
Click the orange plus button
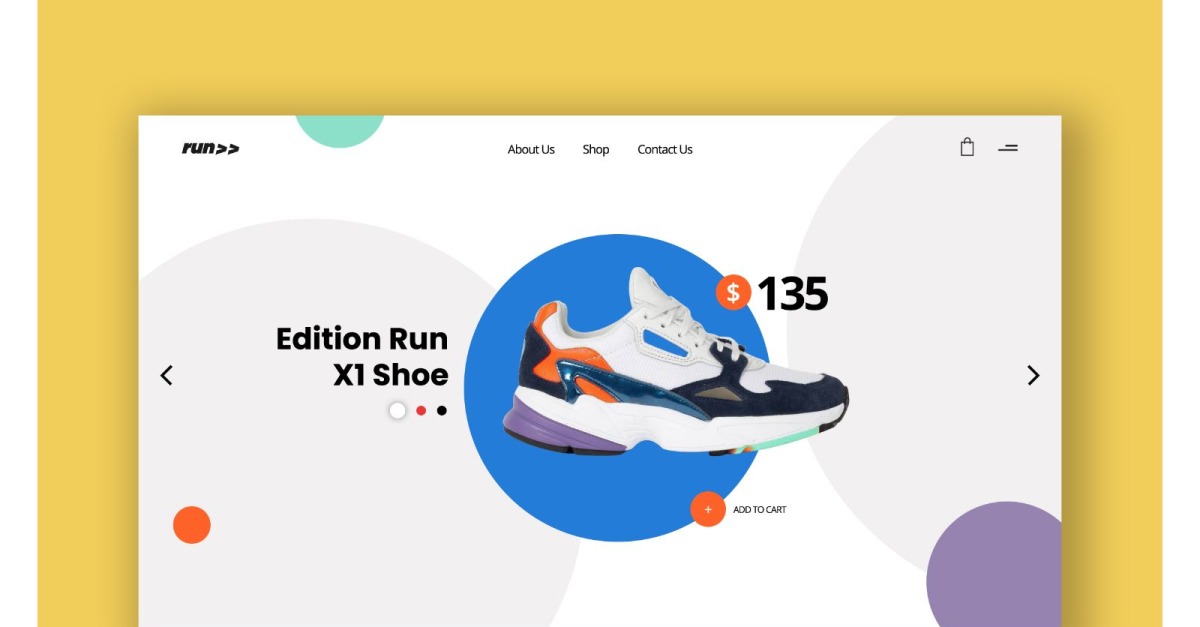(x=708, y=509)
